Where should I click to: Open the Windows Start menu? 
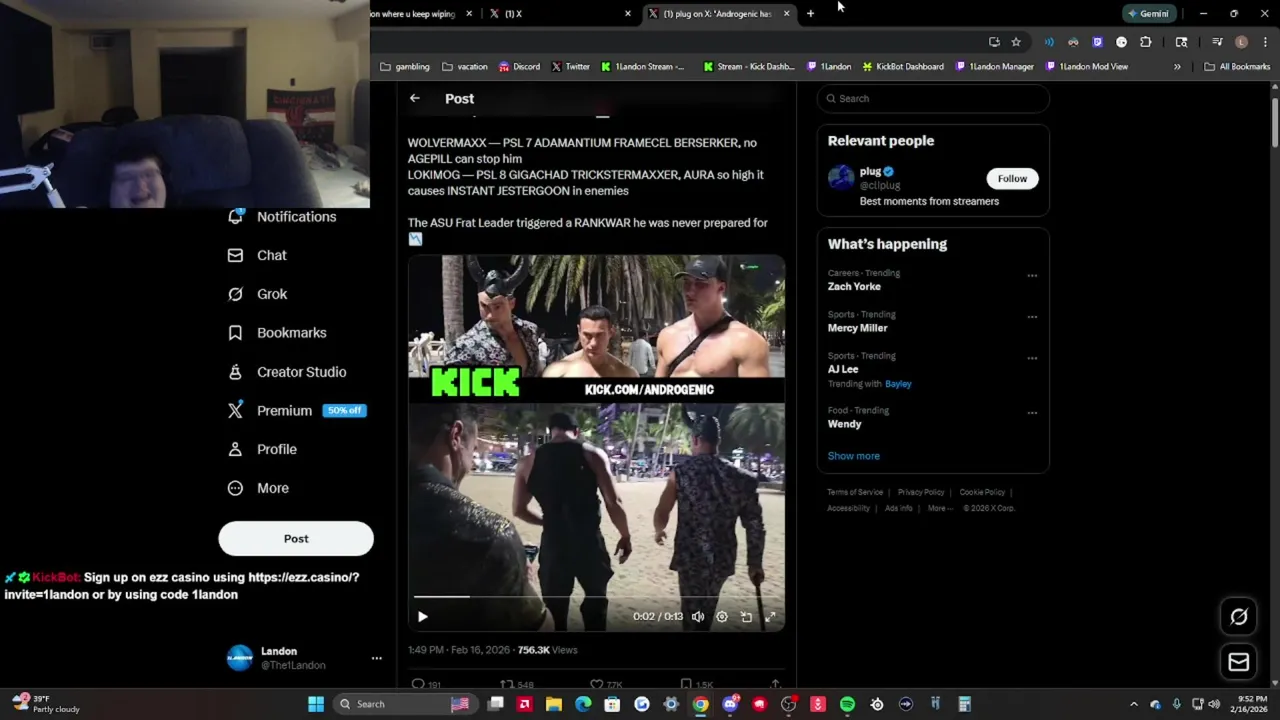pyautogui.click(x=316, y=704)
